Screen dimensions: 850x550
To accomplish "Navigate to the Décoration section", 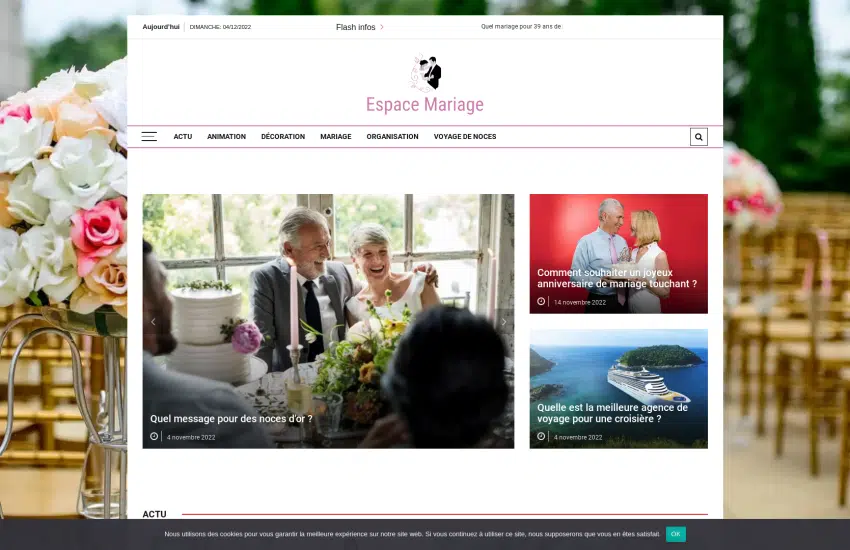I will (283, 137).
